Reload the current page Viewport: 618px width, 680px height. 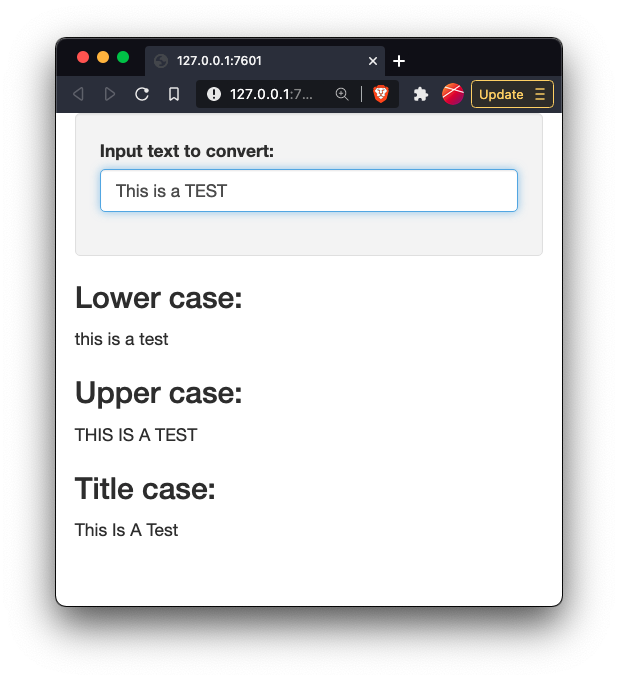click(142, 94)
